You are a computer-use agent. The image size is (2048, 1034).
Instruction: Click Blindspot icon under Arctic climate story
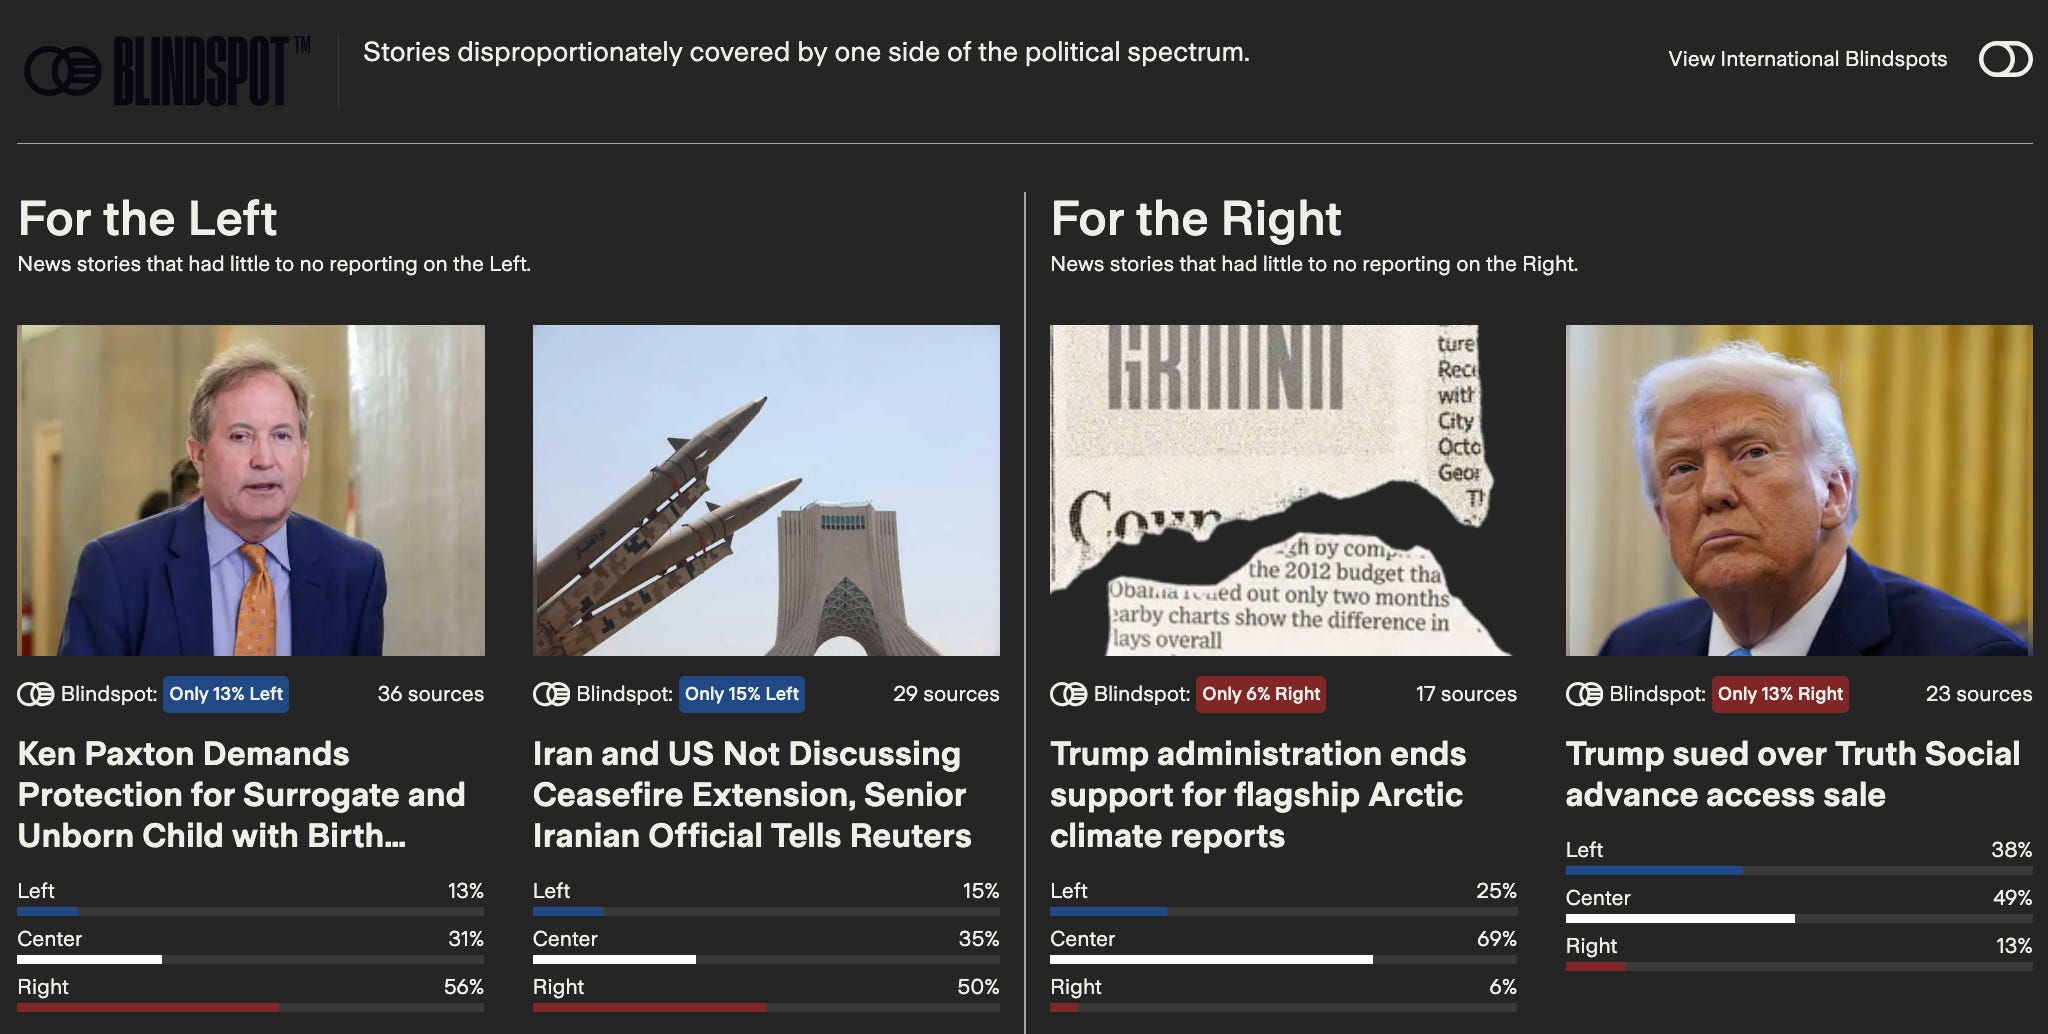pyautogui.click(x=1068, y=694)
